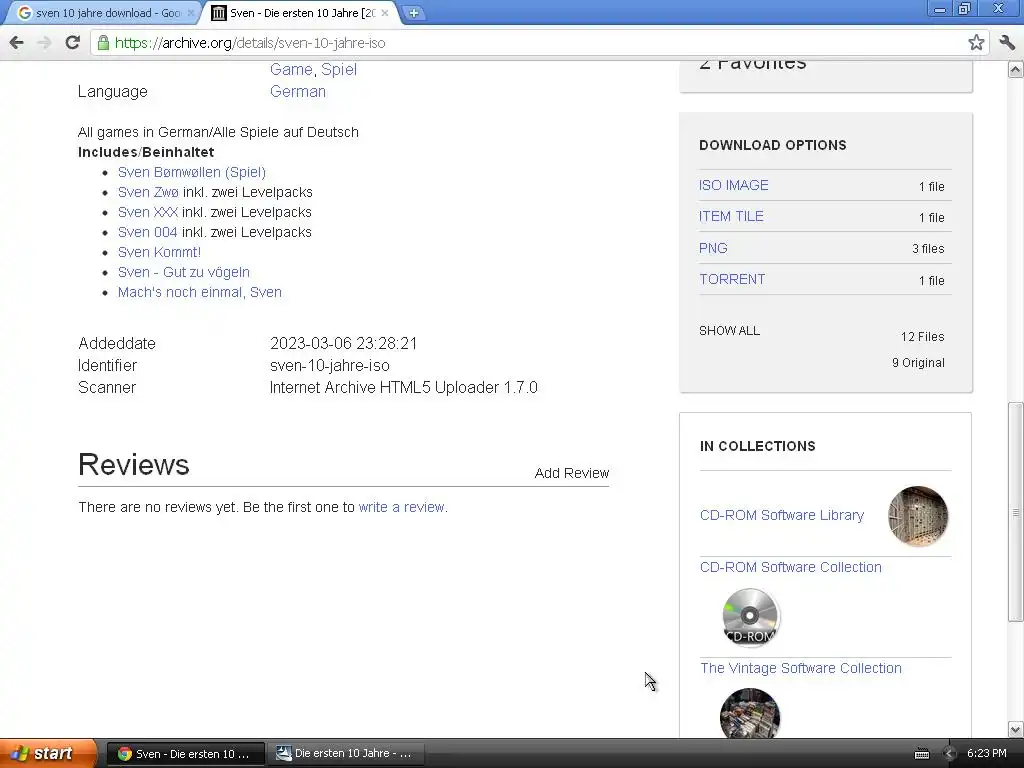Click the Addeddate value 2023-03-06 23:28:21
Image resolution: width=1024 pixels, height=768 pixels.
[344, 344]
